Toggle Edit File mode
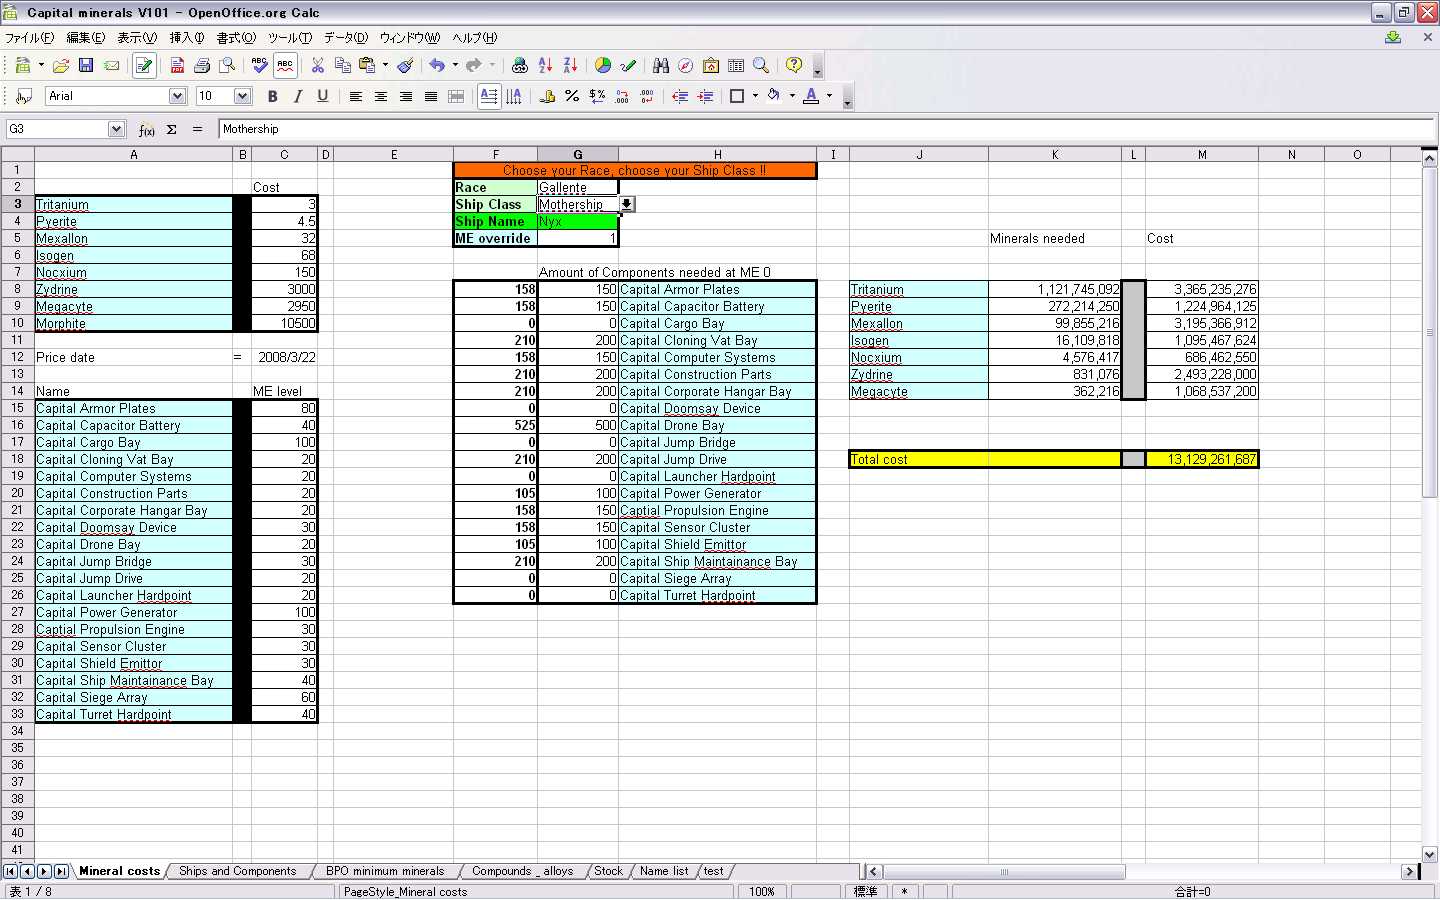 click(x=144, y=65)
